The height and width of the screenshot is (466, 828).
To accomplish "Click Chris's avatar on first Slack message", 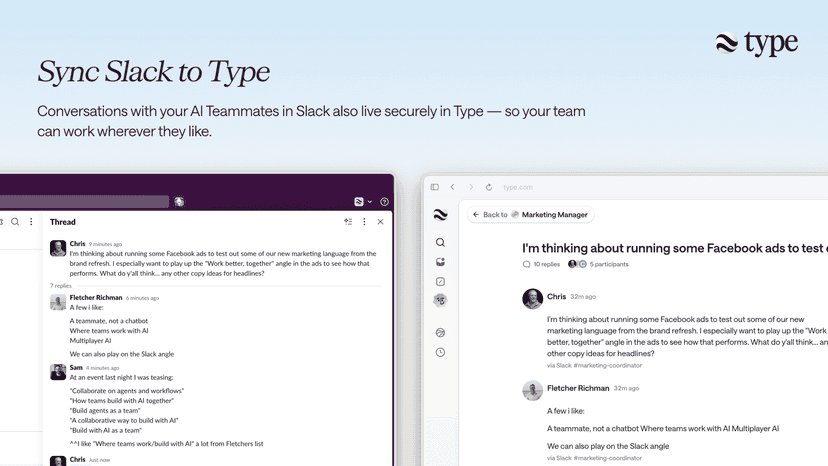I will tap(58, 248).
